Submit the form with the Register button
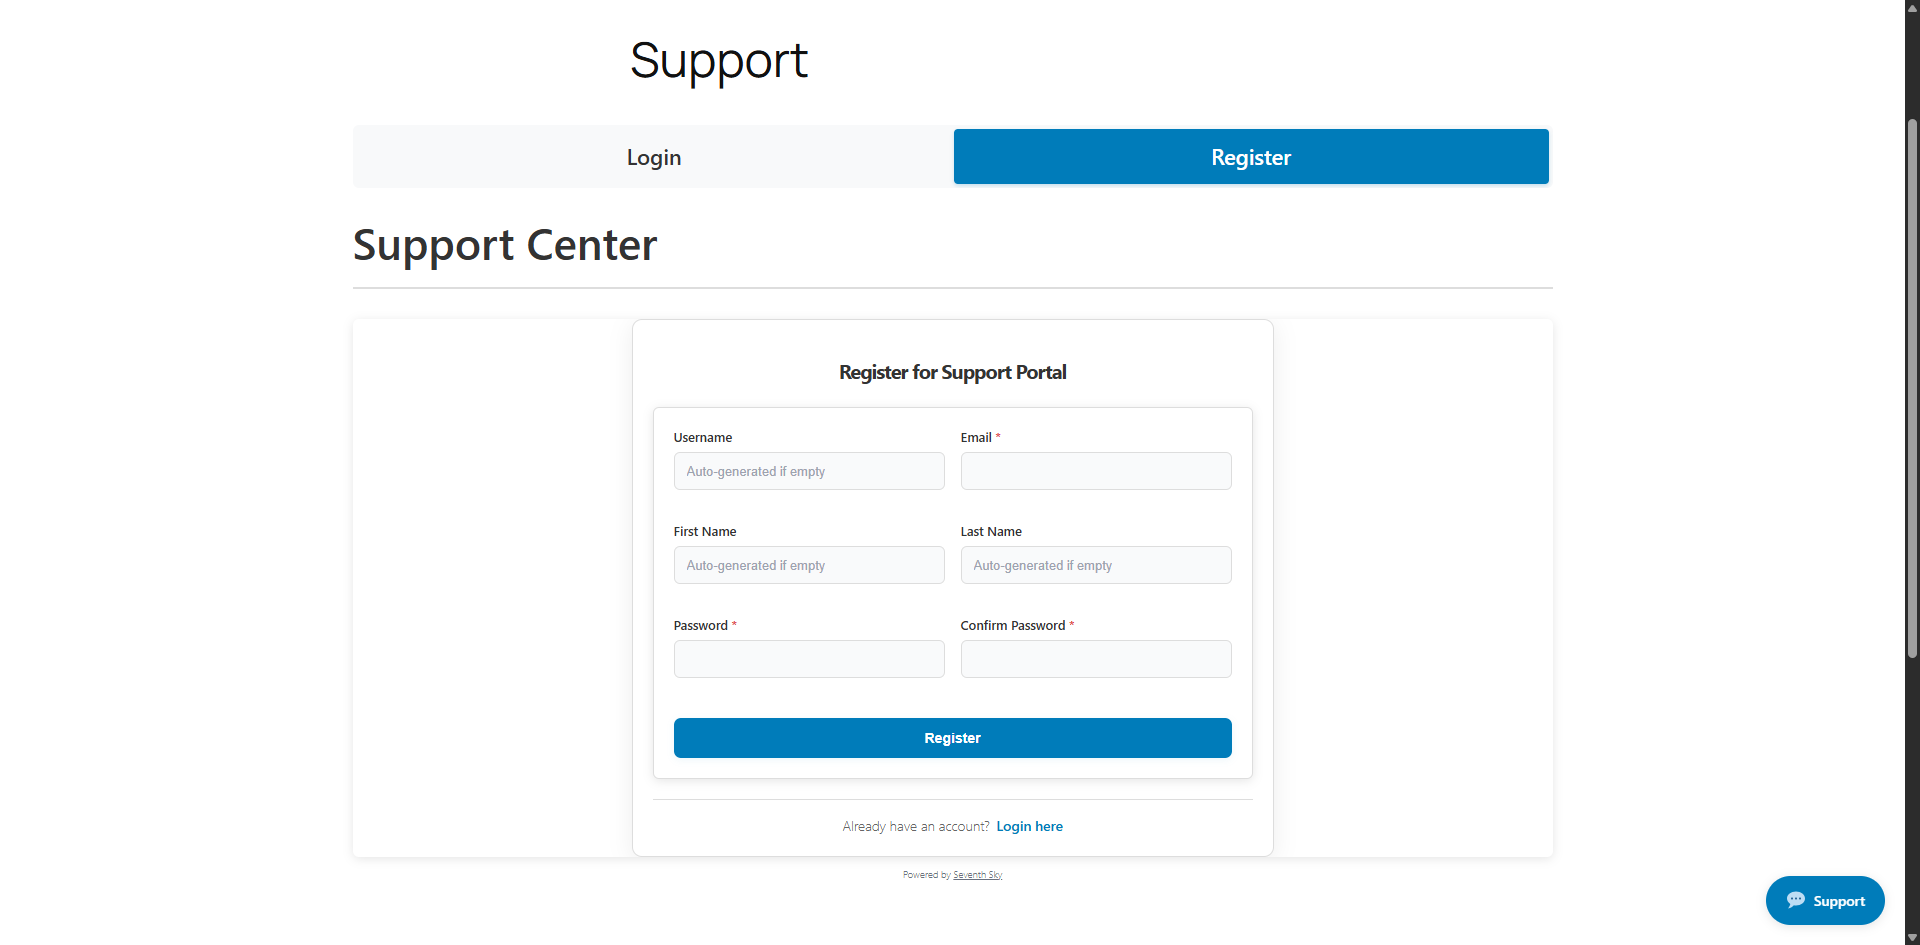This screenshot has width=1920, height=945. coord(952,738)
